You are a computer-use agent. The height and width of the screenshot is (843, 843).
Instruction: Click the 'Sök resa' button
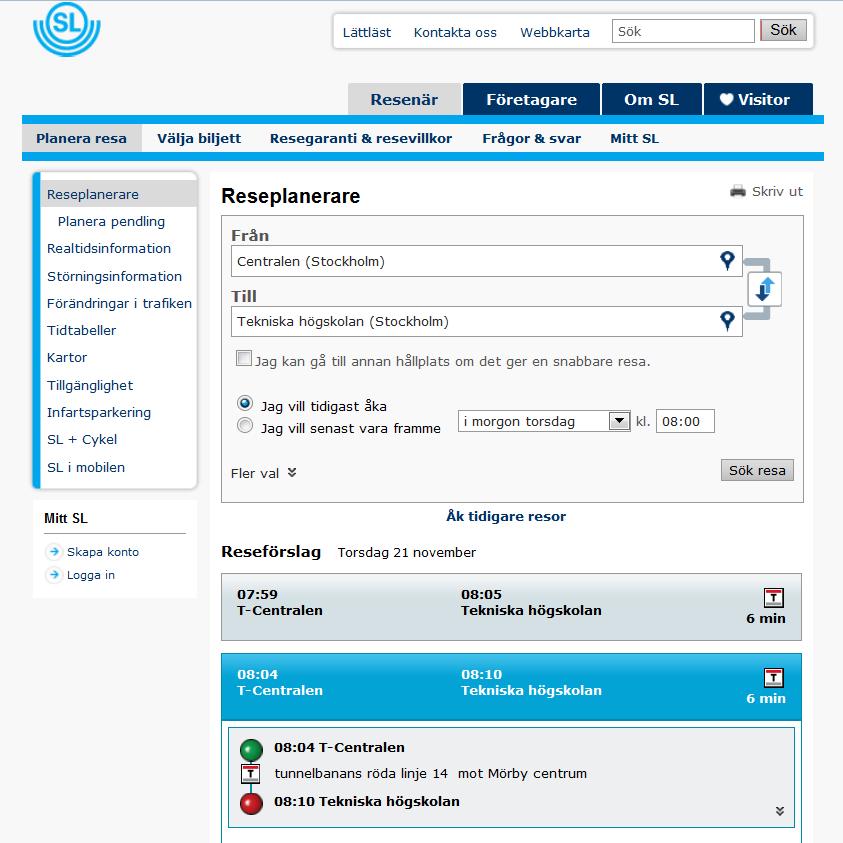[757, 470]
